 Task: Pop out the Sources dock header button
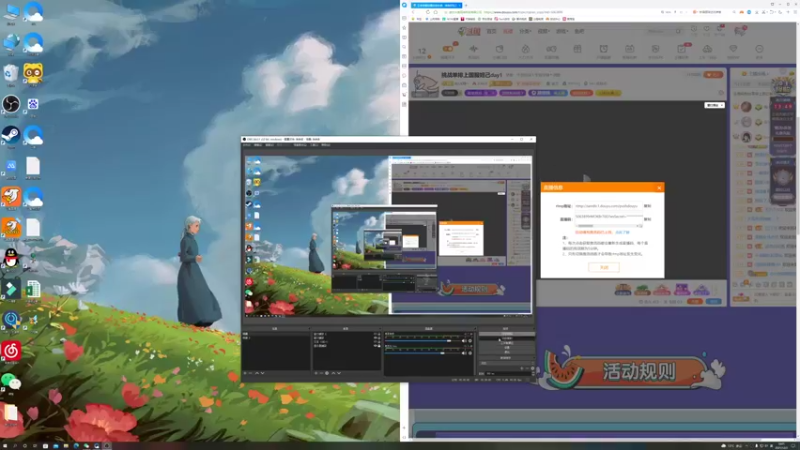[379, 329]
